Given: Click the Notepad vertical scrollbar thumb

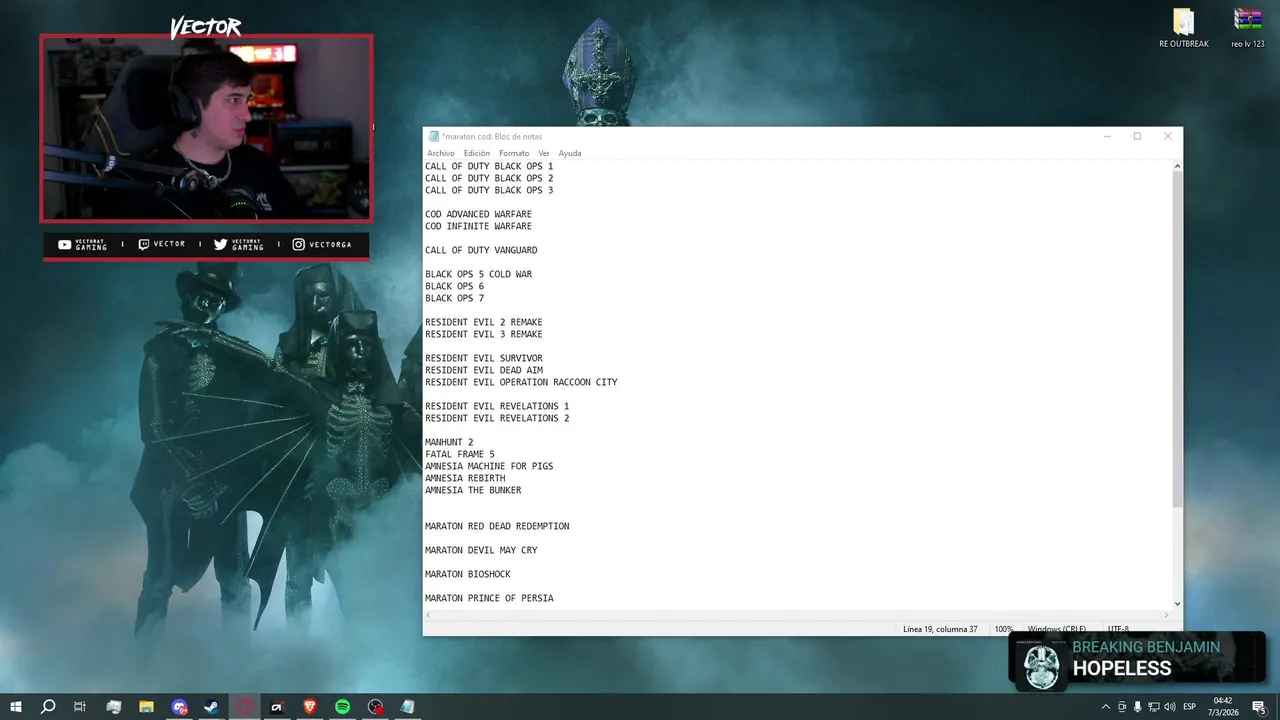Looking at the screenshot, I should [1177, 338].
